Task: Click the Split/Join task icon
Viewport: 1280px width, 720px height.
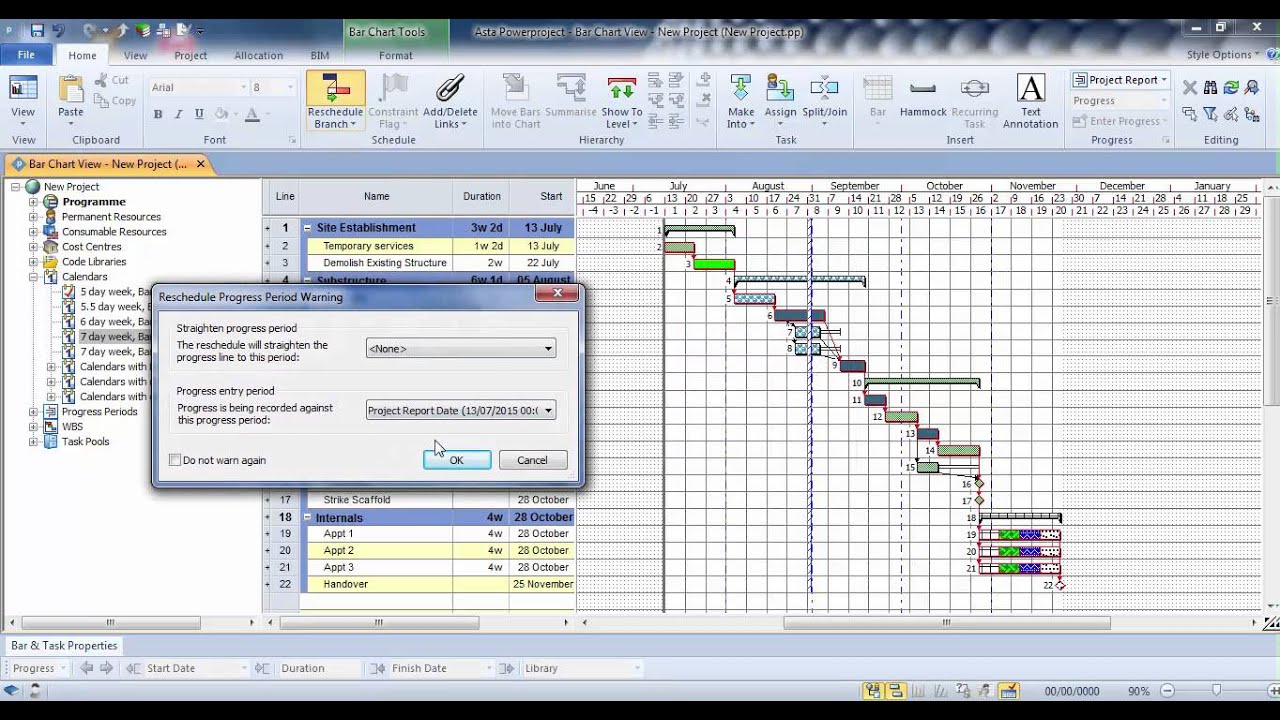Action: click(x=824, y=88)
